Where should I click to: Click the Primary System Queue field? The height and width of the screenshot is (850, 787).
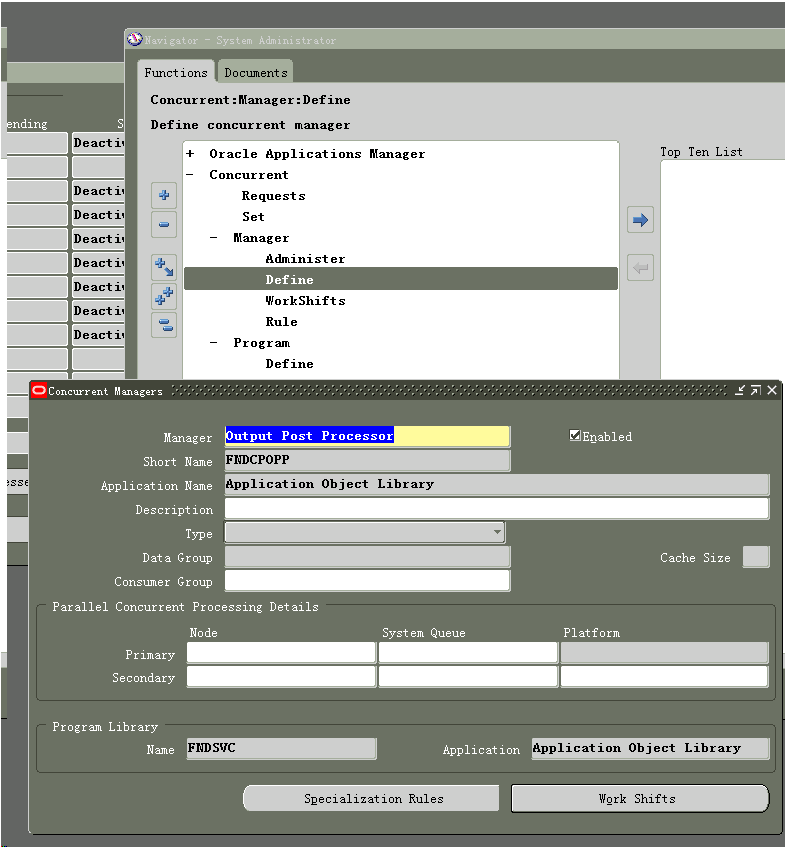468,653
